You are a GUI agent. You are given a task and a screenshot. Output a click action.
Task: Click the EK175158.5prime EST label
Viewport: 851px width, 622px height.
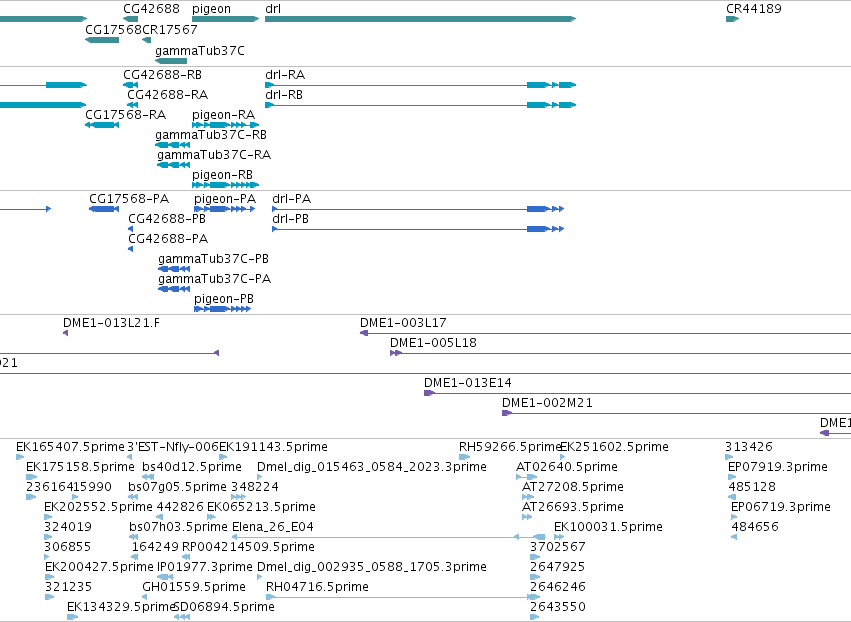[x=80, y=467]
